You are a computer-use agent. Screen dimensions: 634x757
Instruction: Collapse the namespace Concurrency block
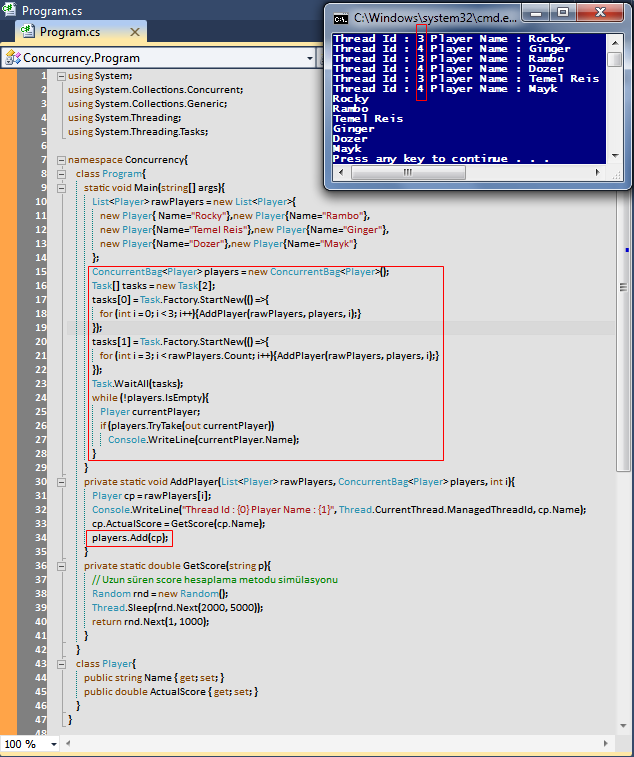click(x=61, y=160)
